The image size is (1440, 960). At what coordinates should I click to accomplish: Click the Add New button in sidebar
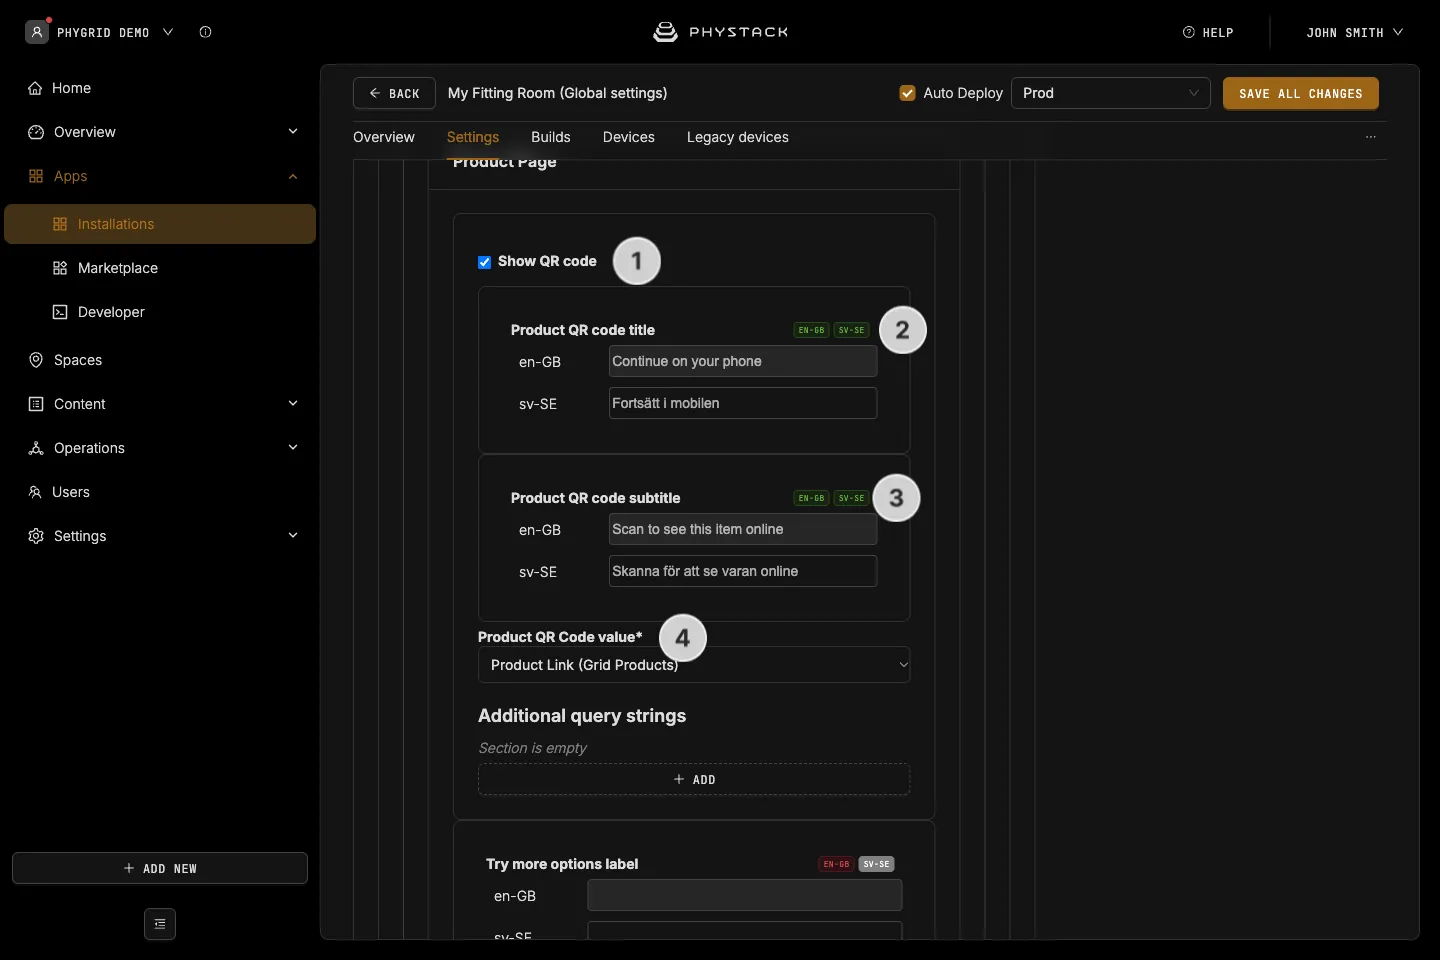(160, 868)
